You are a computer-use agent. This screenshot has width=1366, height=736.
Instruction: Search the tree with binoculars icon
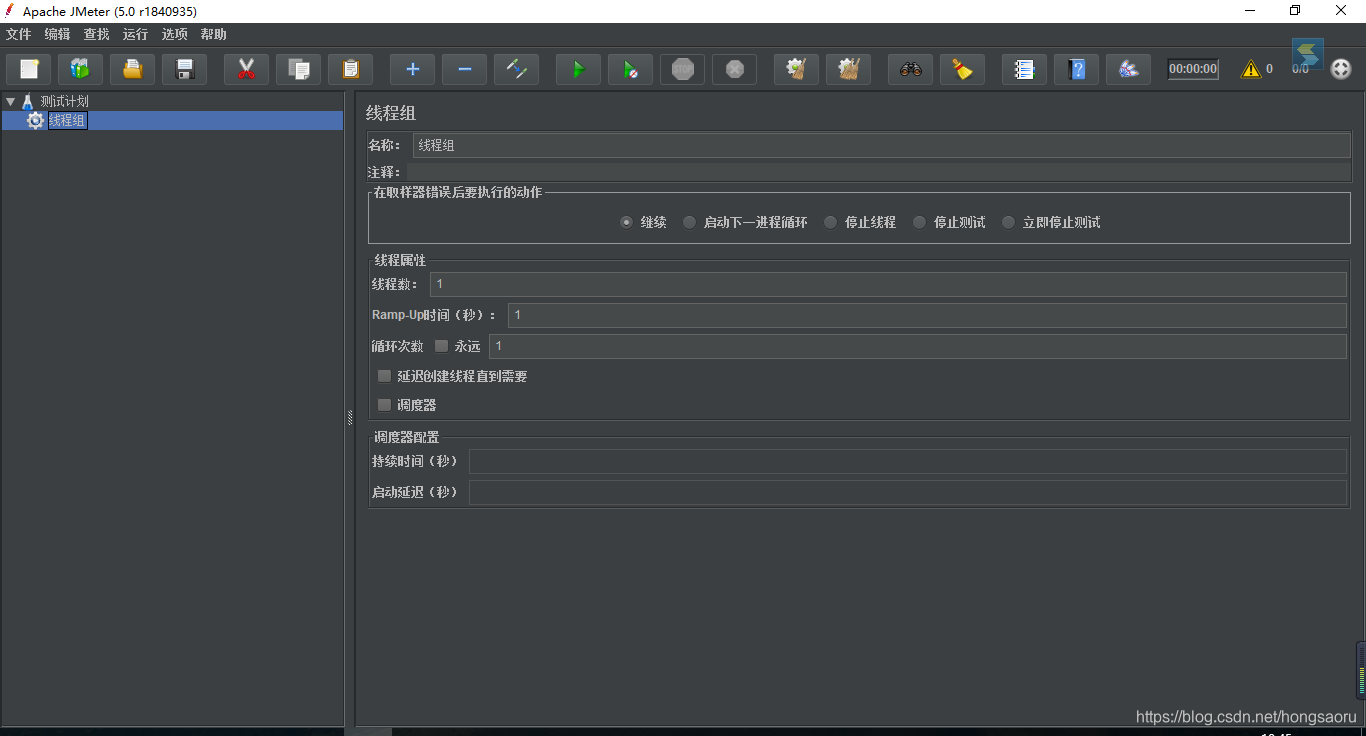pyautogui.click(x=910, y=69)
